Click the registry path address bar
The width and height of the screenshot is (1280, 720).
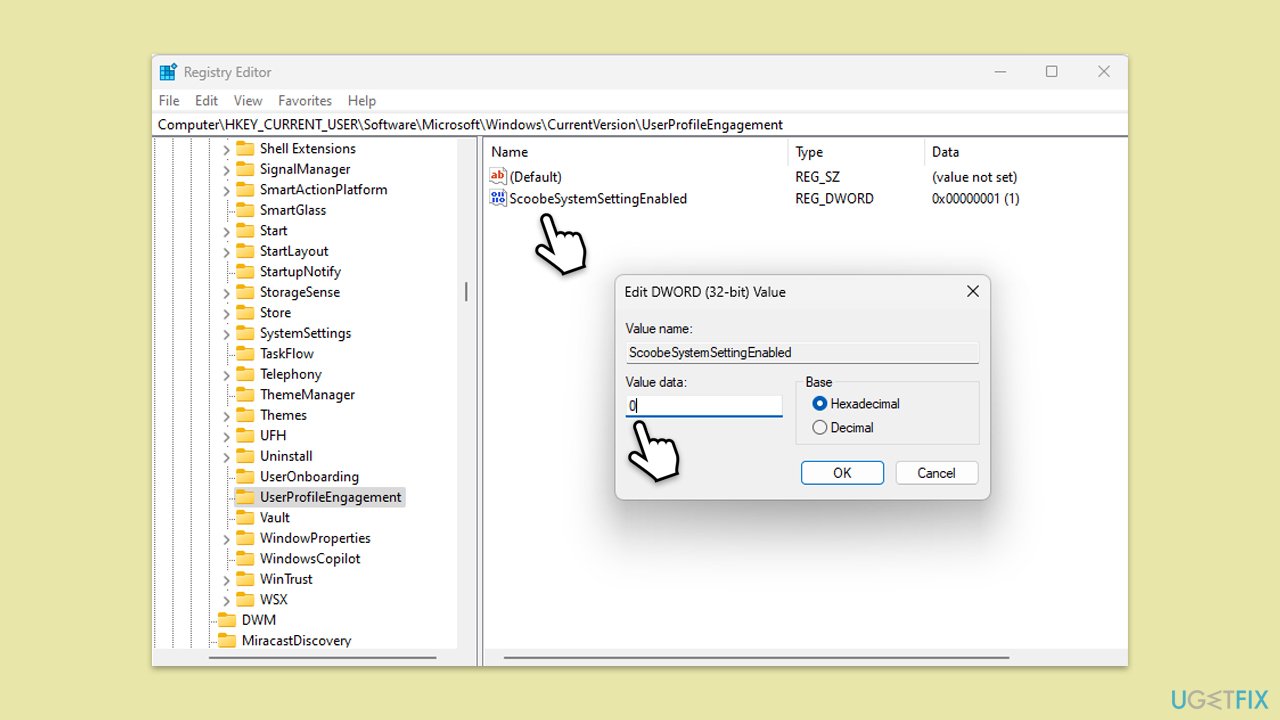click(640, 124)
